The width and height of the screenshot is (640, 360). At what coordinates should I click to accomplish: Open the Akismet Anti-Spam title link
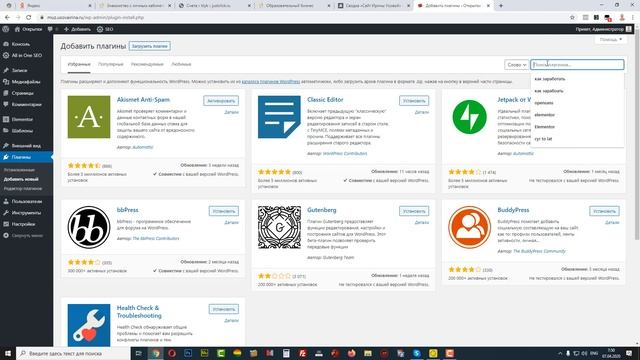click(x=143, y=100)
